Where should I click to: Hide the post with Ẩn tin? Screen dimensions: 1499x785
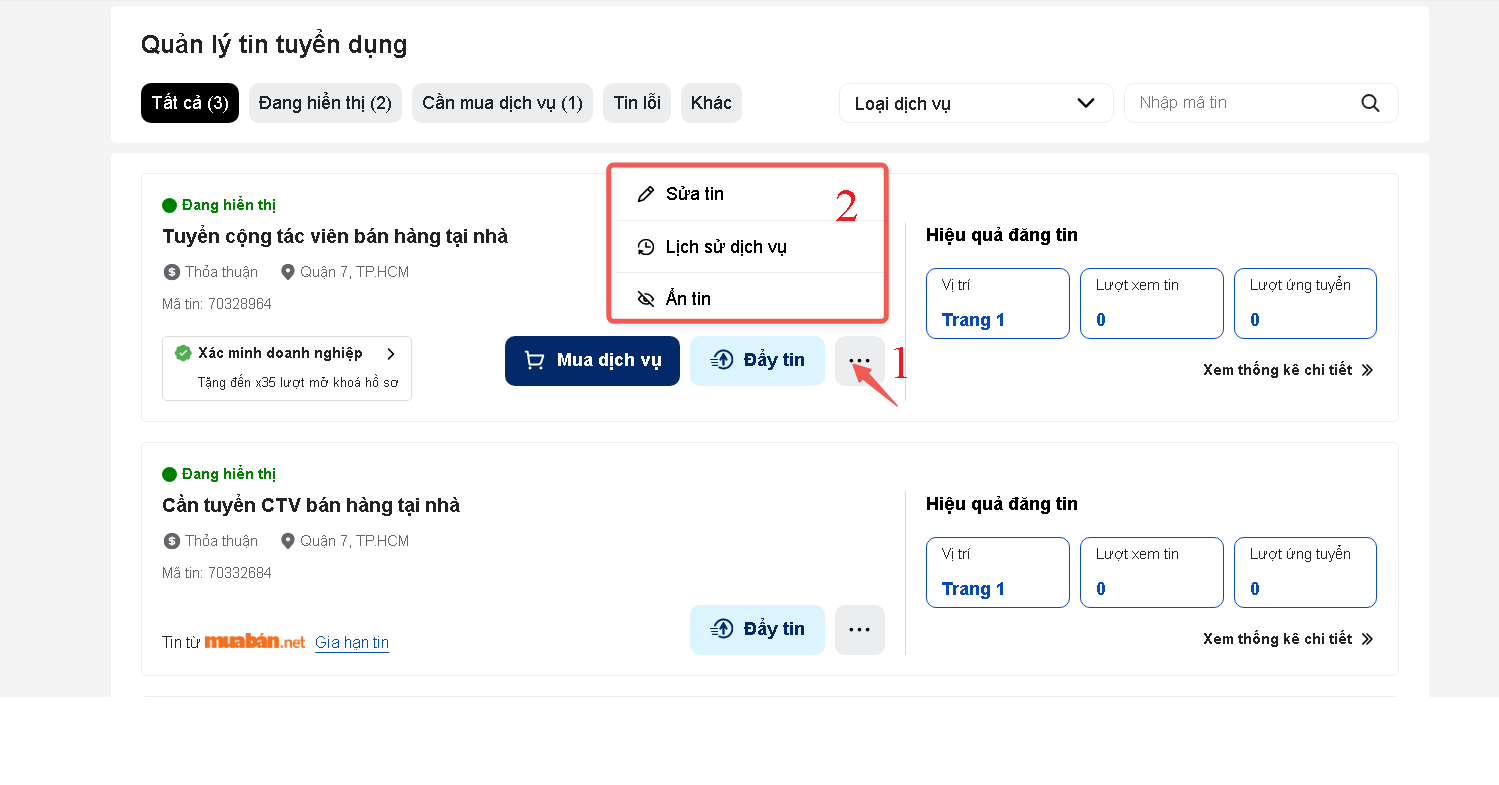point(688,299)
